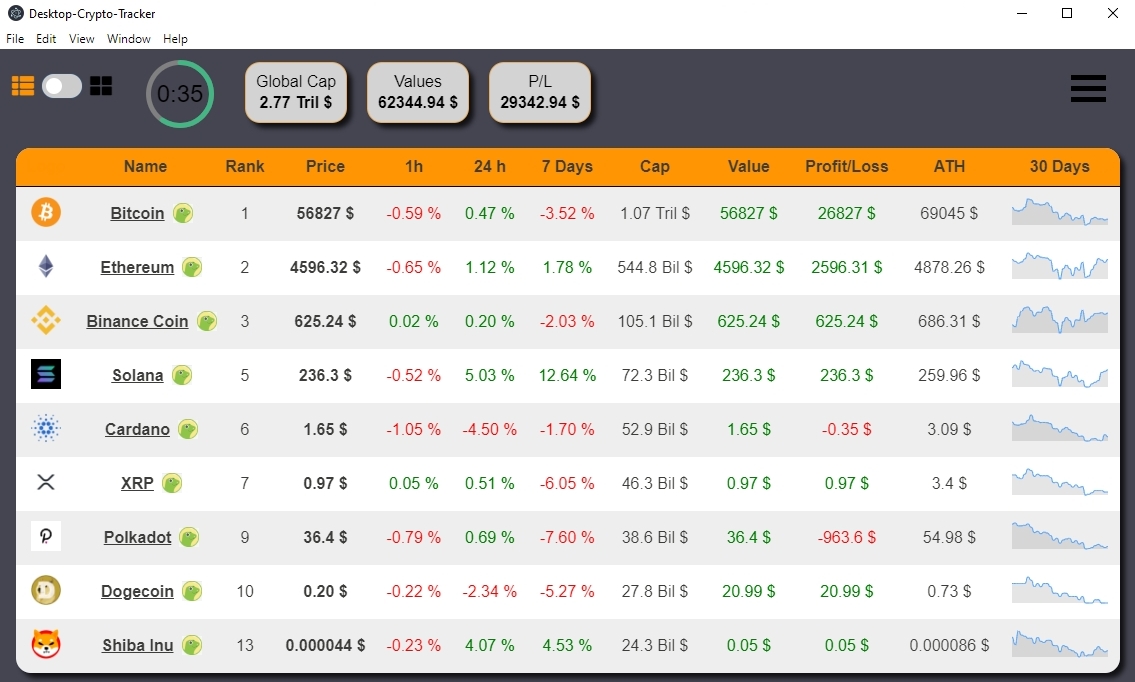This screenshot has width=1135, height=682.
Task: Click the Global Cap card
Action: 296,92
